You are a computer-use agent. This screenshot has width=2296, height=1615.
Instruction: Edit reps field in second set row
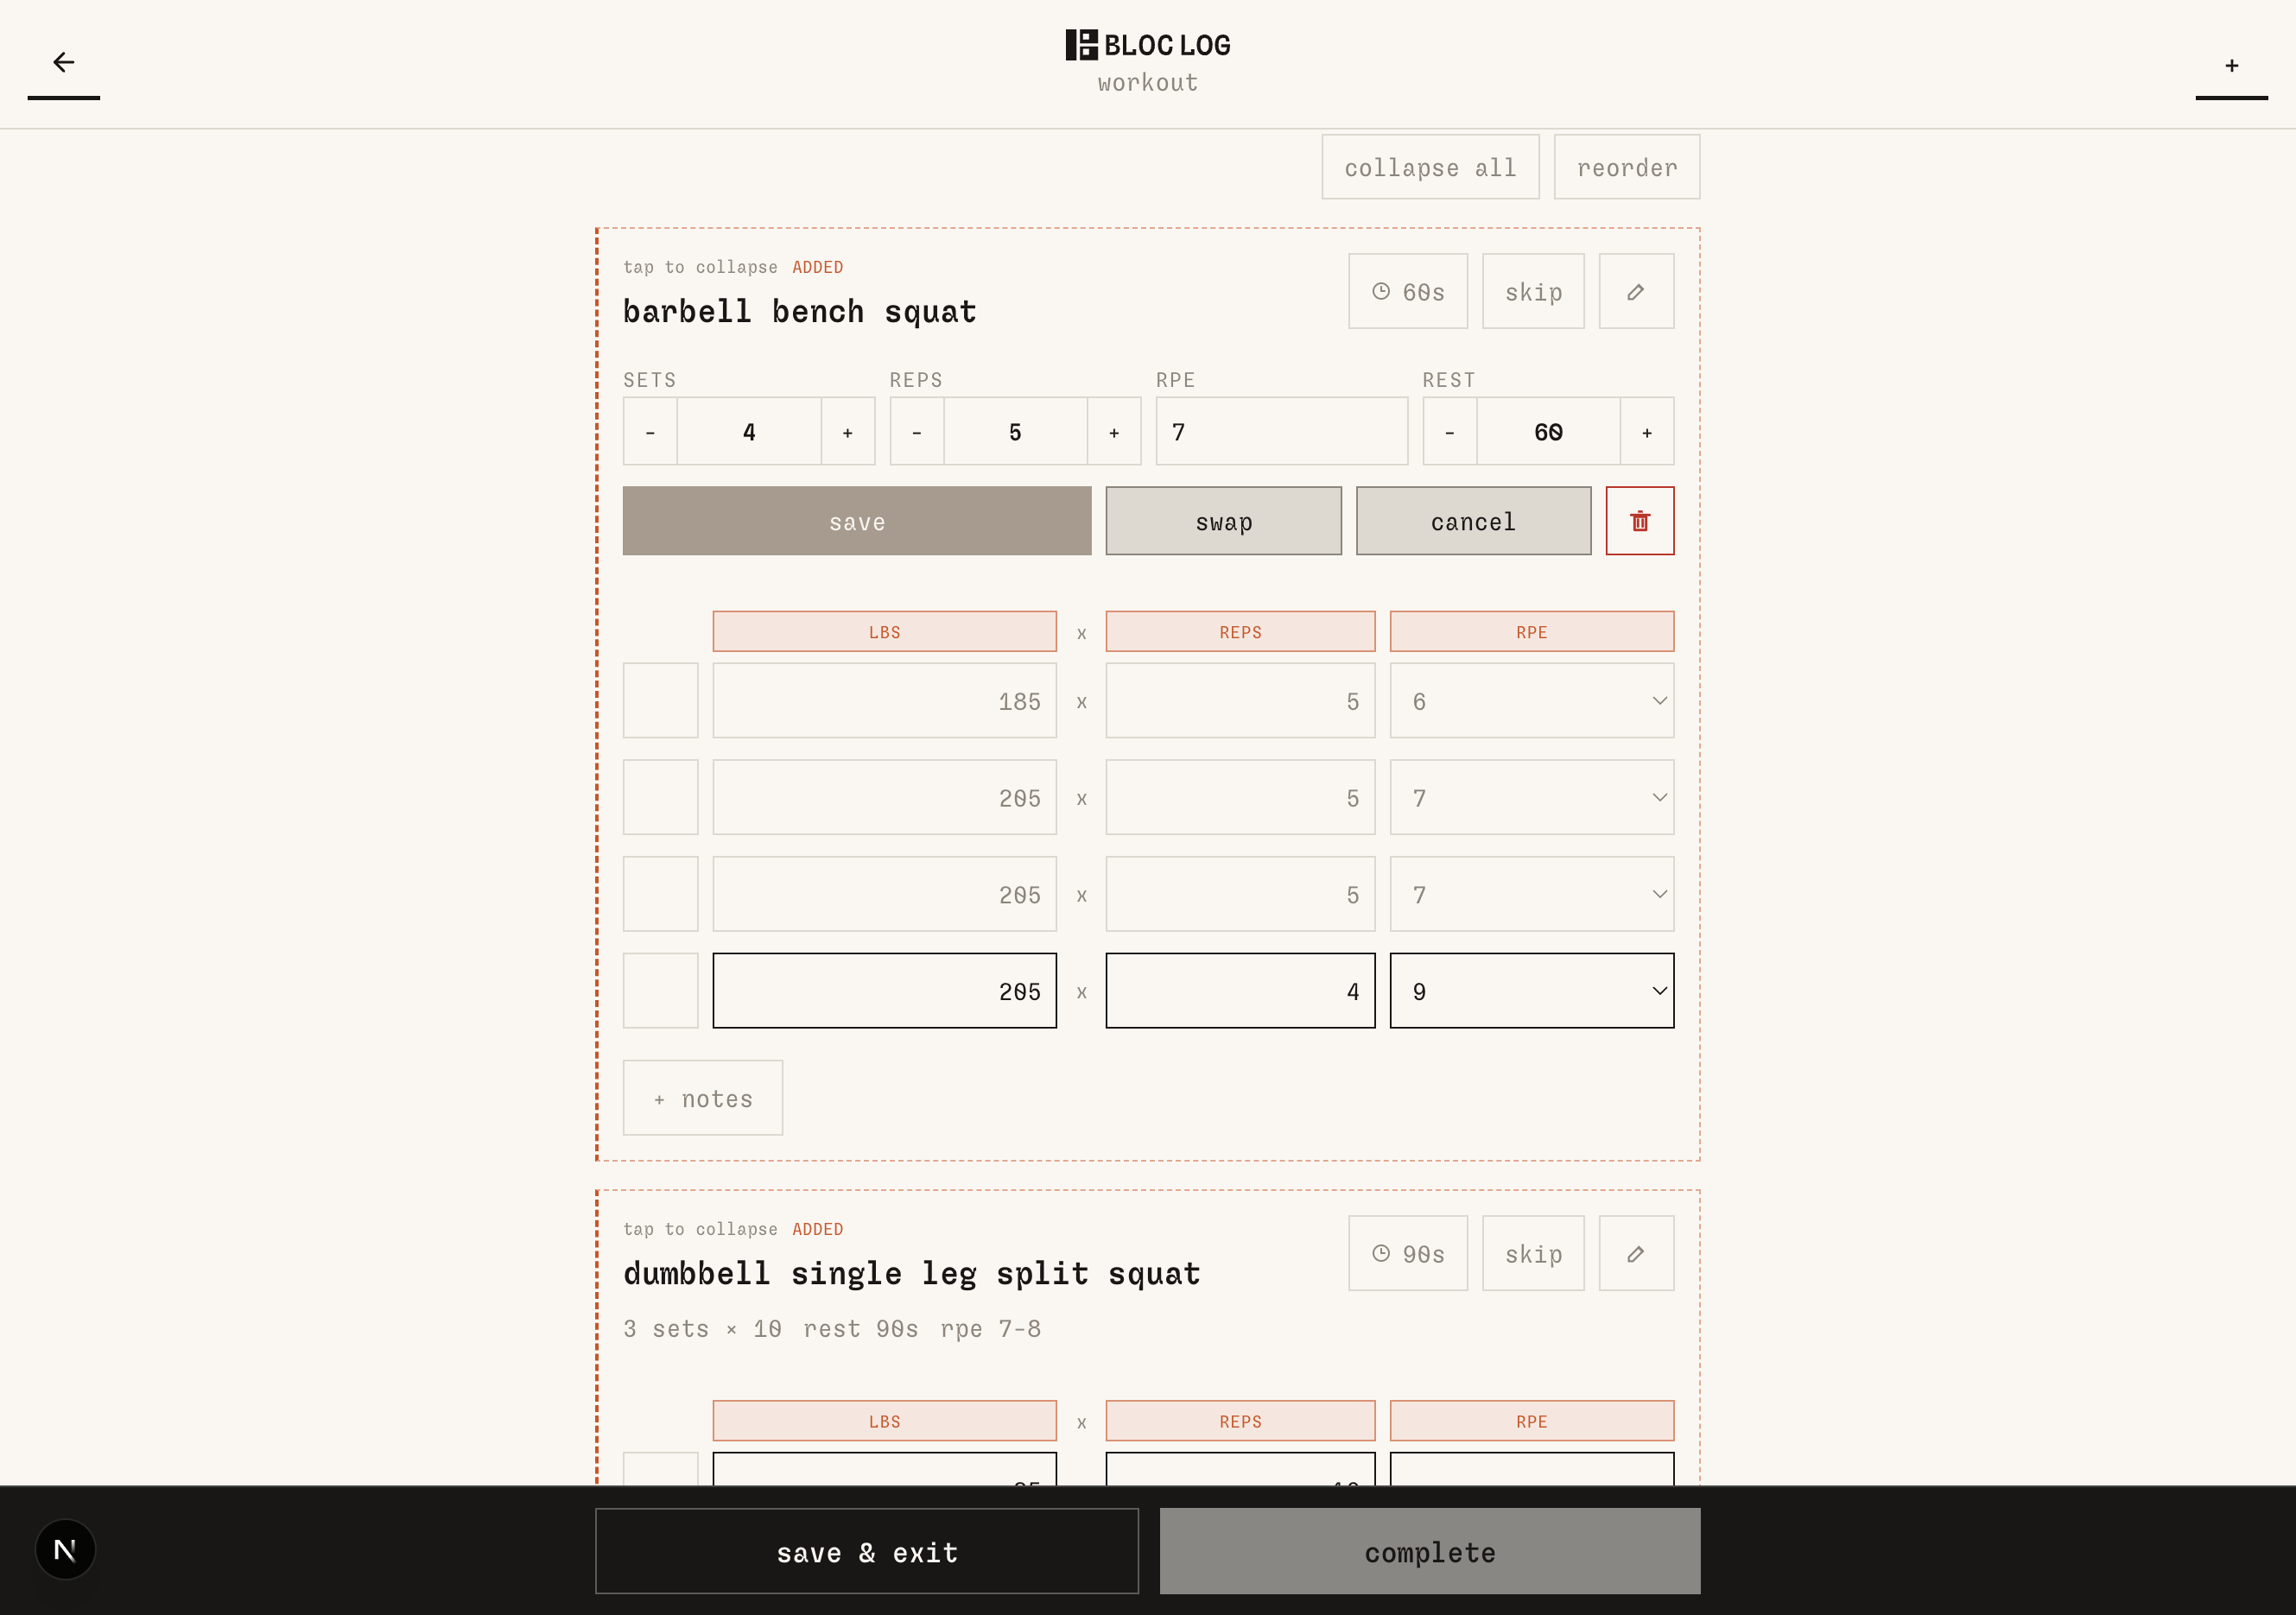(1240, 798)
